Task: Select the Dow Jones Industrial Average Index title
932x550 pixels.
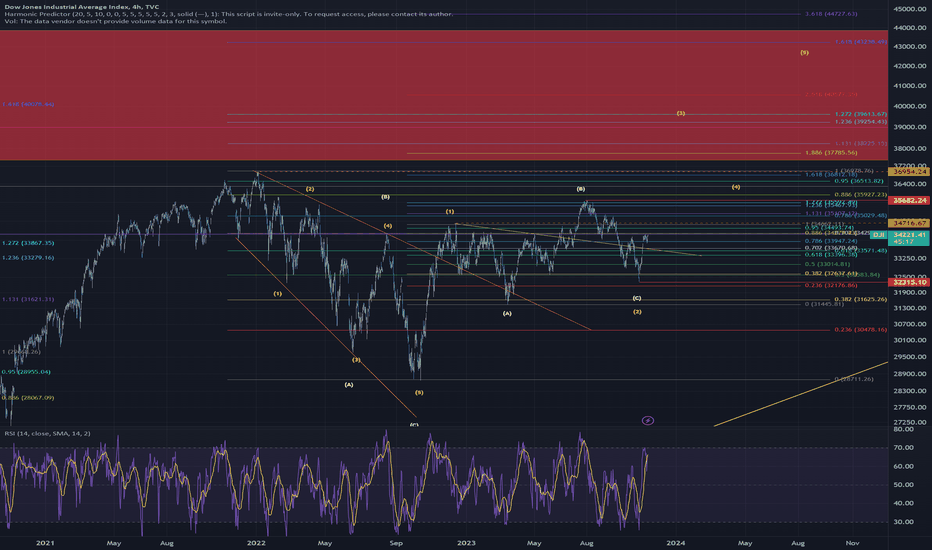Action: coord(82,7)
